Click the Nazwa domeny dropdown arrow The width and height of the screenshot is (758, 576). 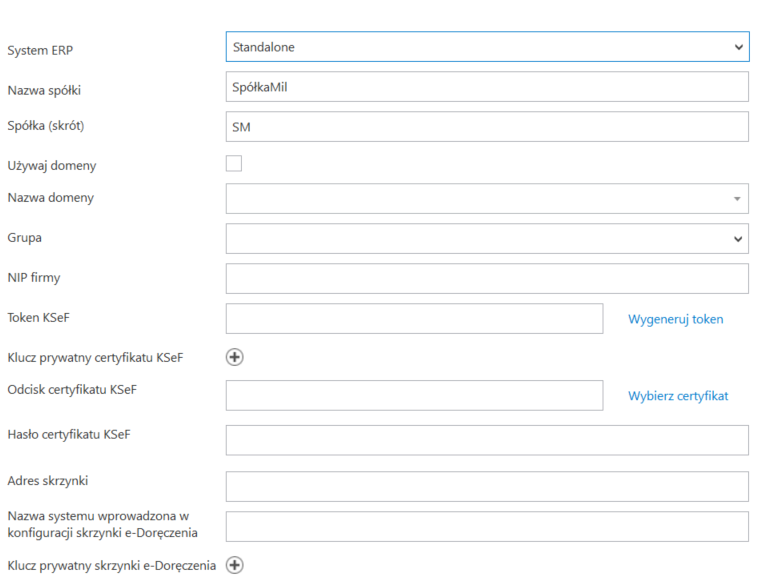[x=738, y=199]
